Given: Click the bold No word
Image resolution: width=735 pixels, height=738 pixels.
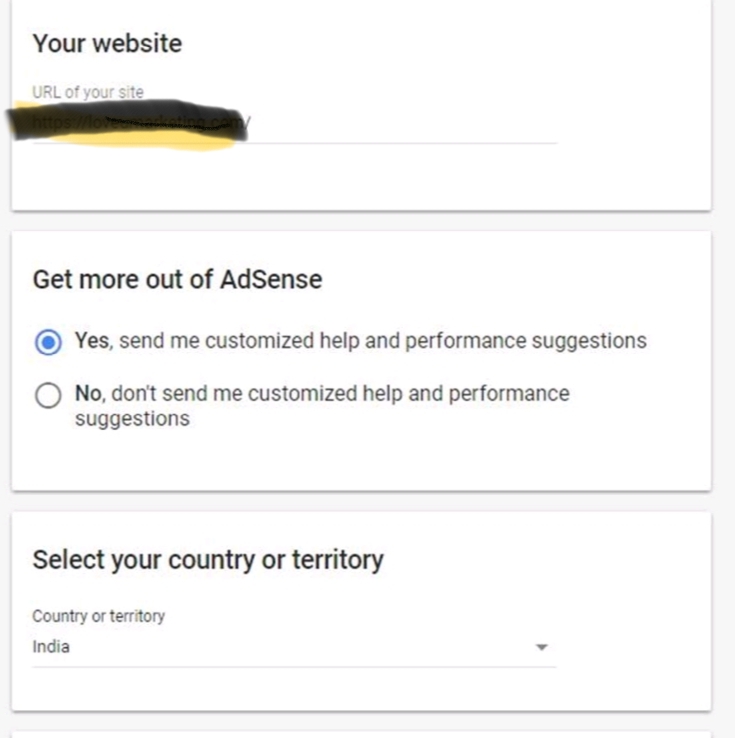Looking at the screenshot, I should click(x=88, y=393).
